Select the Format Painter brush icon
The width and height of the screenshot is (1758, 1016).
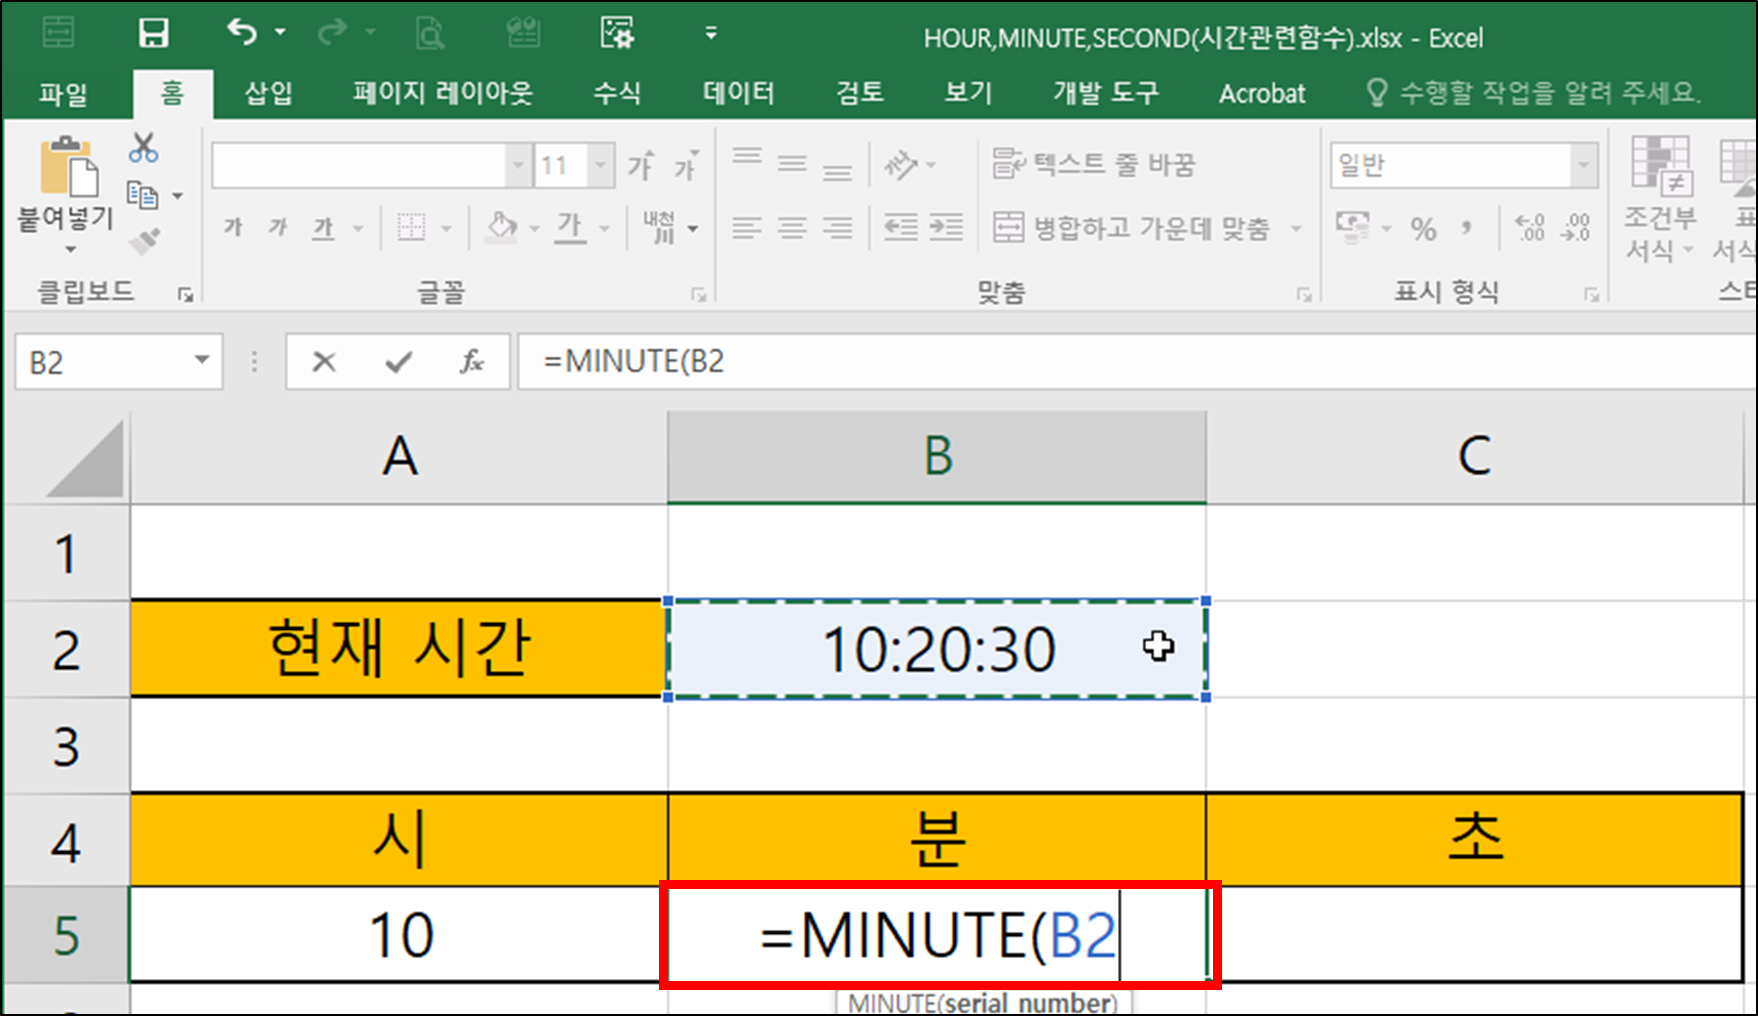tap(145, 241)
